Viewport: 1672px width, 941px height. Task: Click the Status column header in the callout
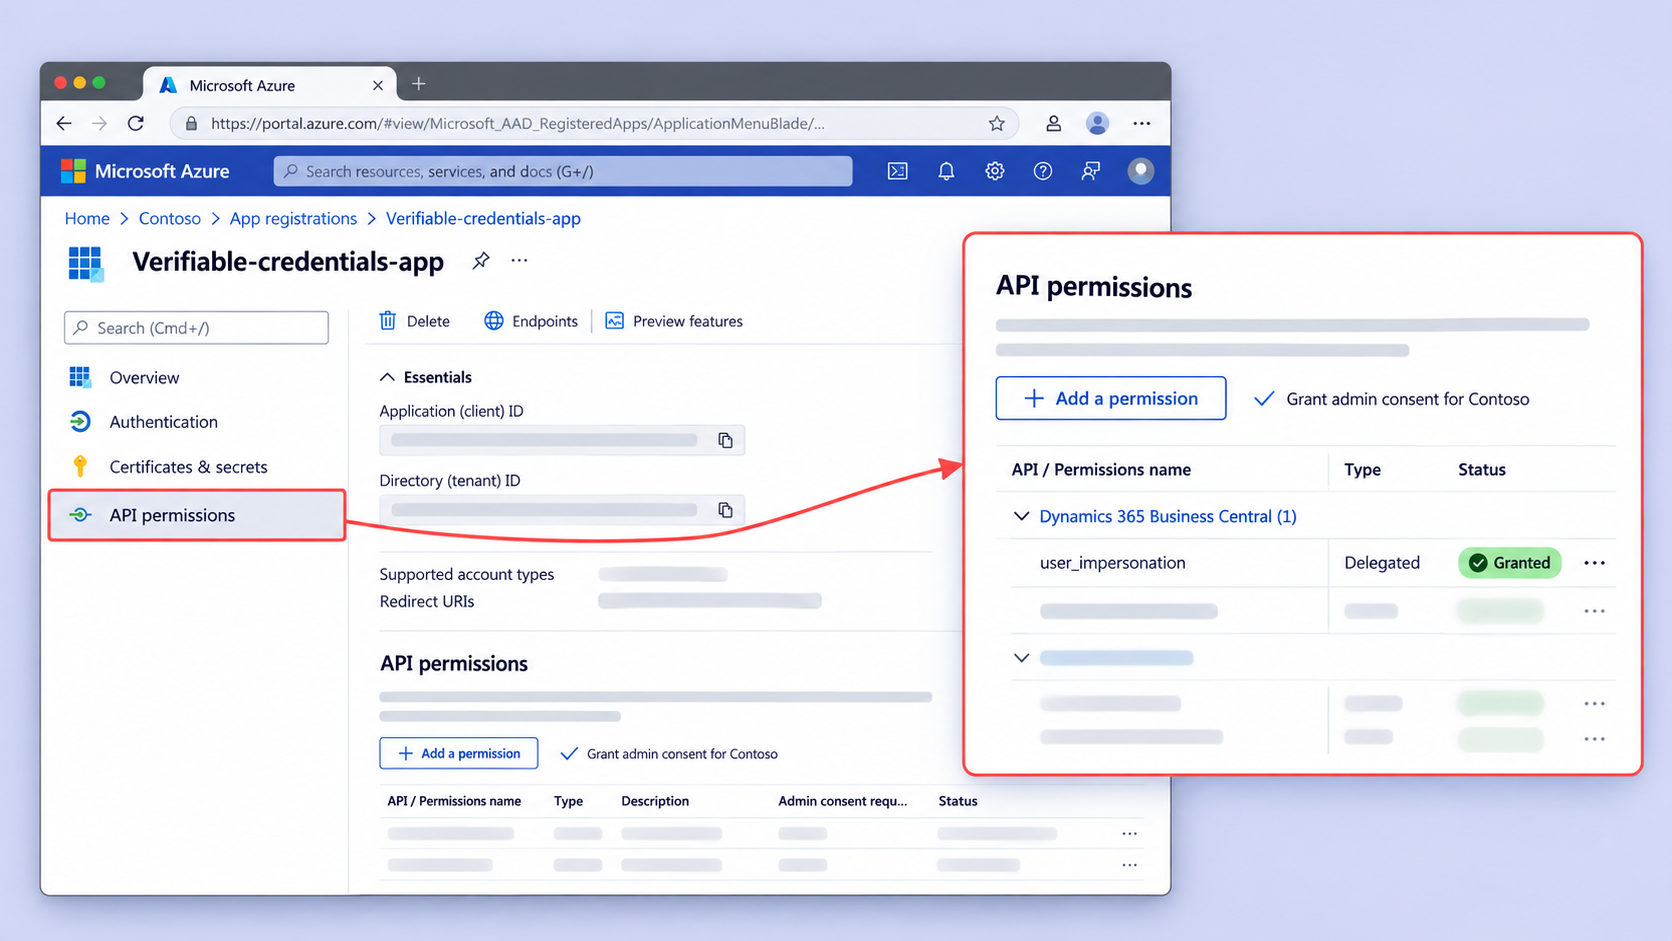(1481, 470)
